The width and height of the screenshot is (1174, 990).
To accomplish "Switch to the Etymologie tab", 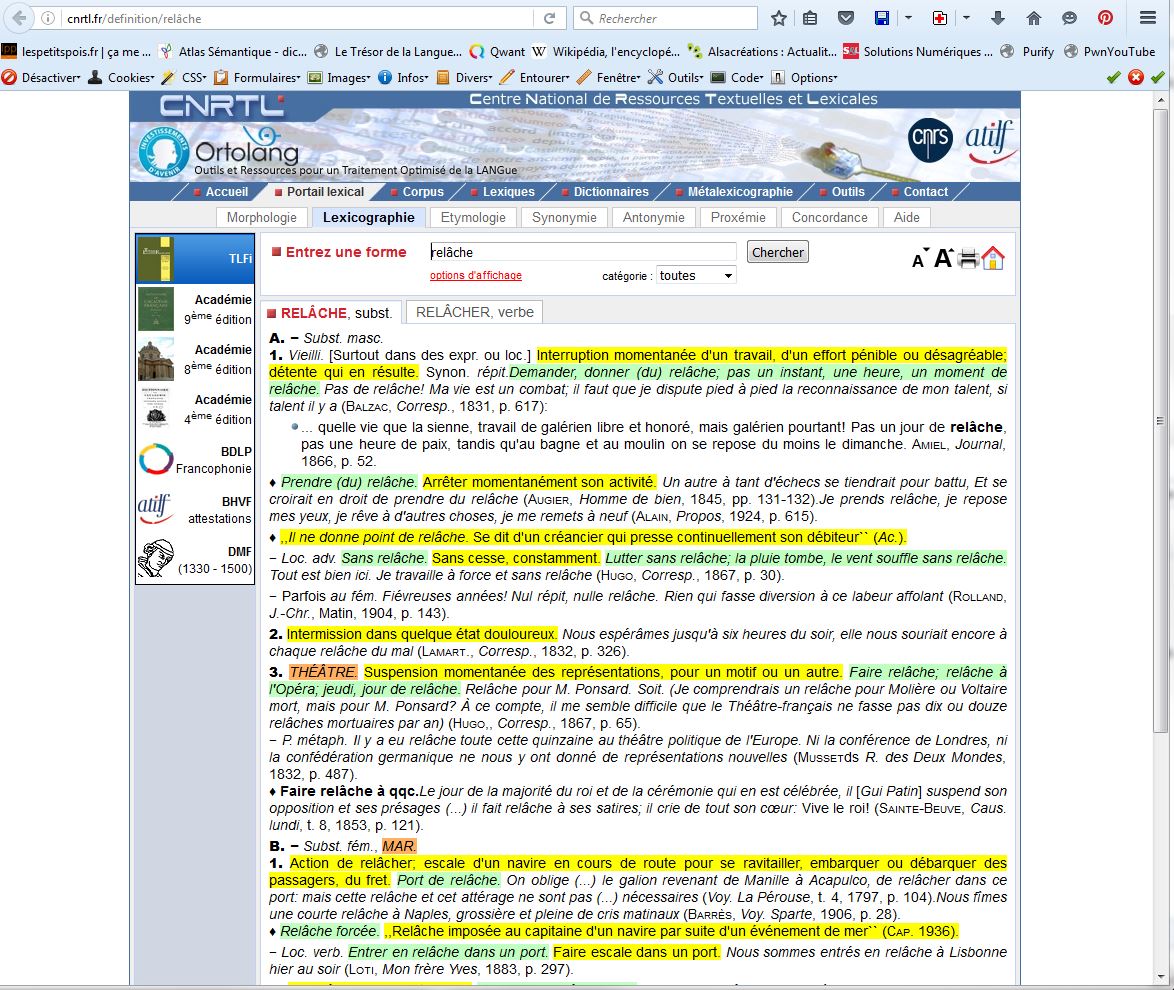I will (x=473, y=217).
